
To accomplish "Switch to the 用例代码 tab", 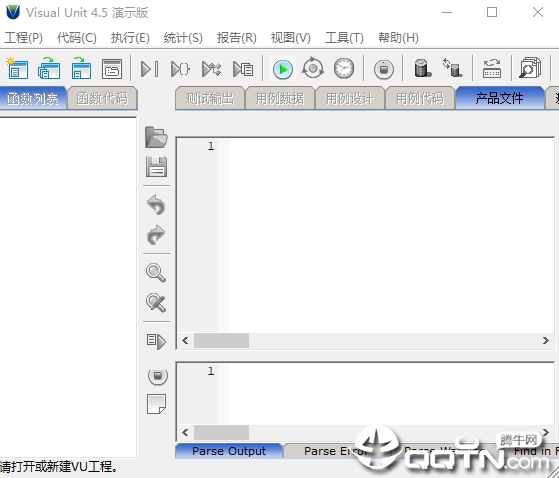I will 420,98.
